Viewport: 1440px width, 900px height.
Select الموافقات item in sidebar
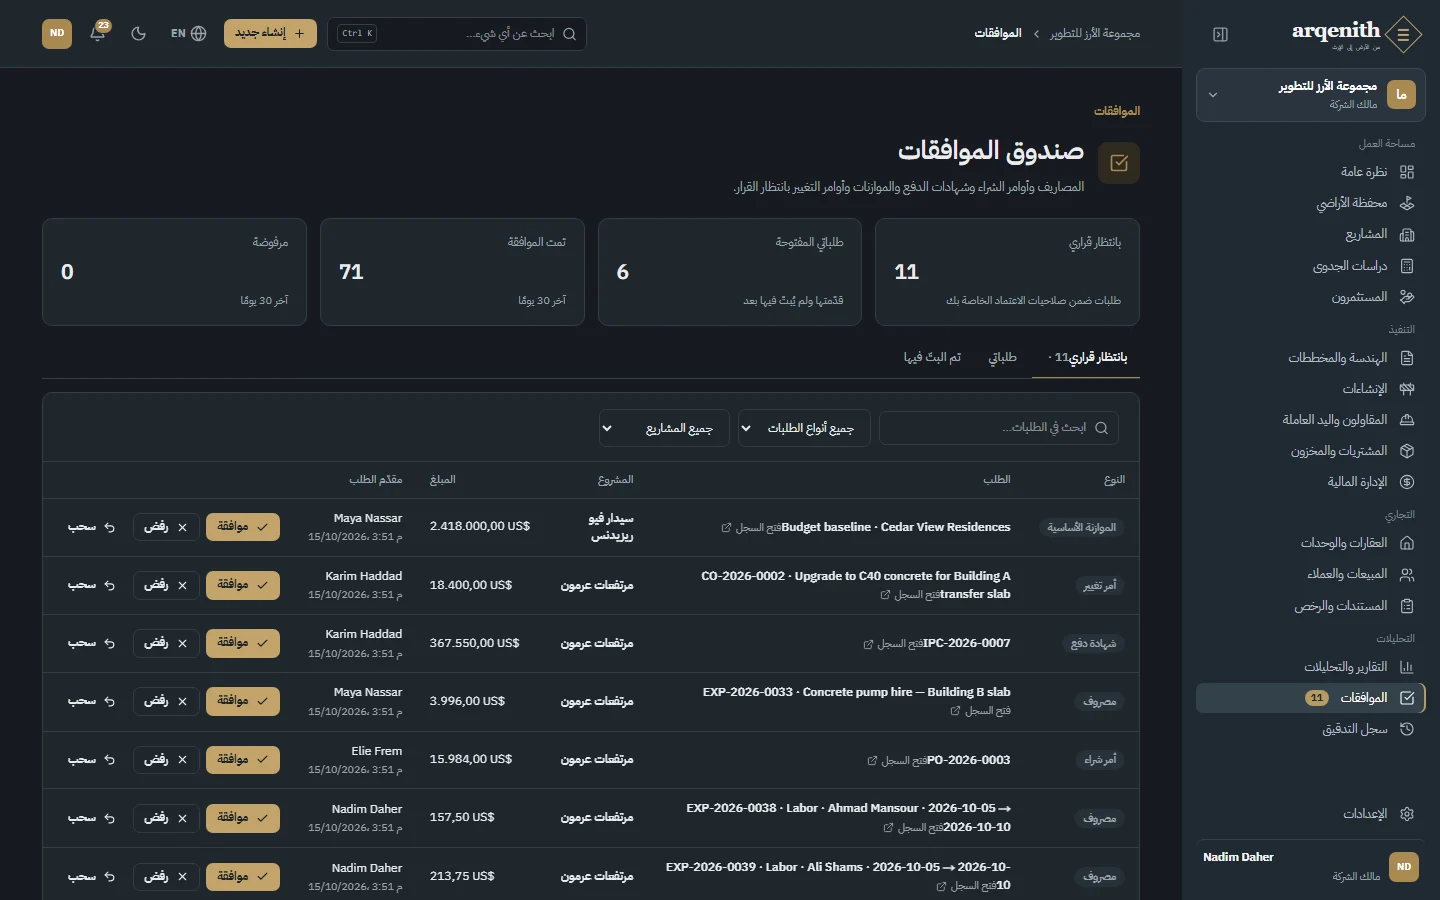(x=1310, y=698)
